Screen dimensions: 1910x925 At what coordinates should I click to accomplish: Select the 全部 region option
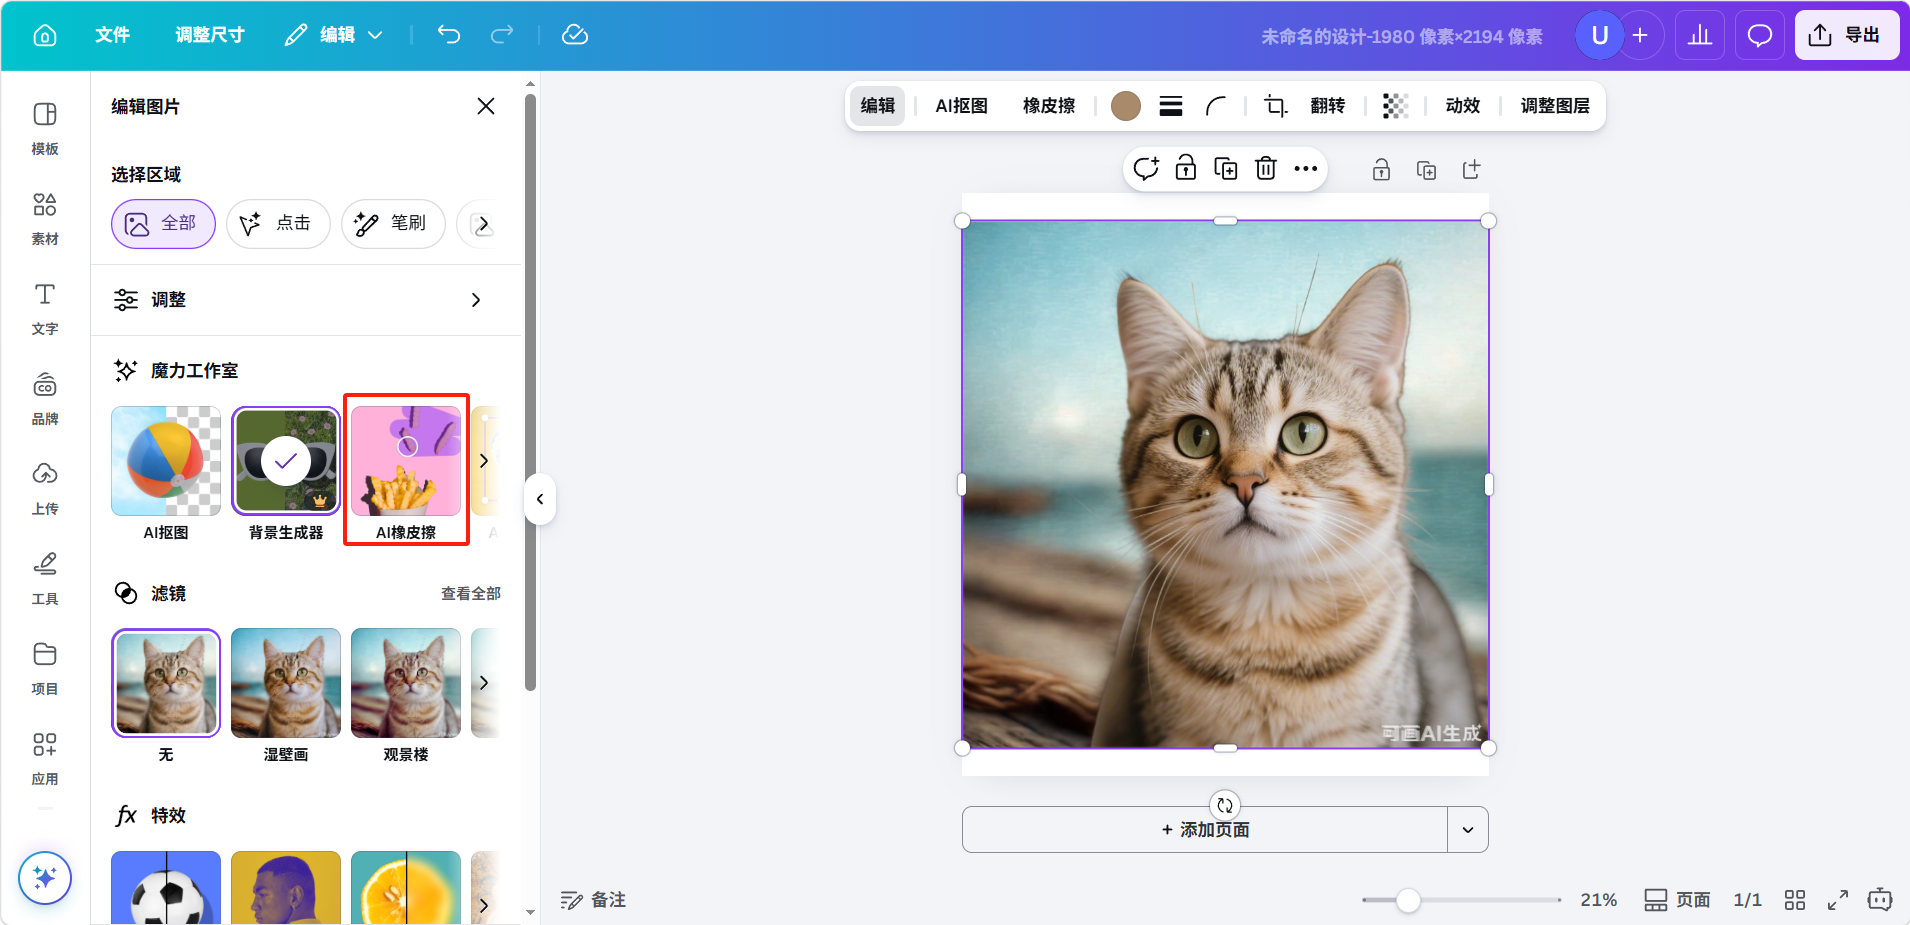coord(163,223)
